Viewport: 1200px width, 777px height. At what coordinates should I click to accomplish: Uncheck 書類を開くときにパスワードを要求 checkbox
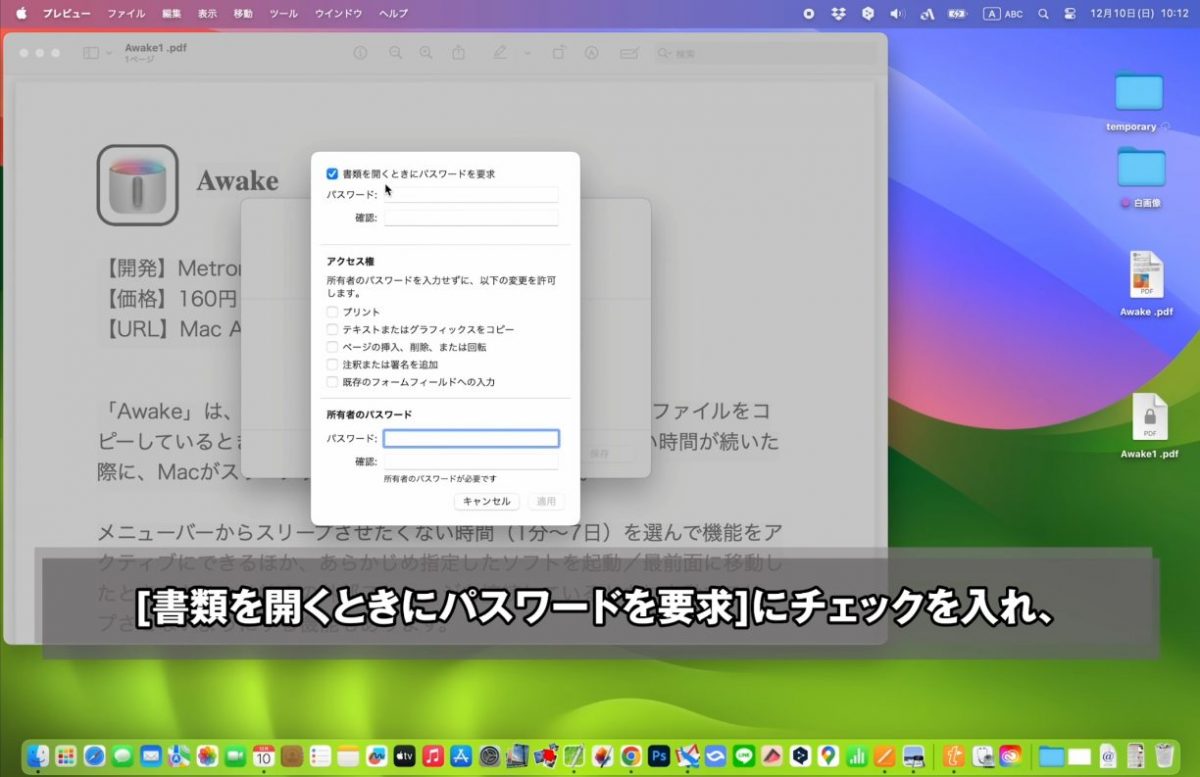coord(332,174)
